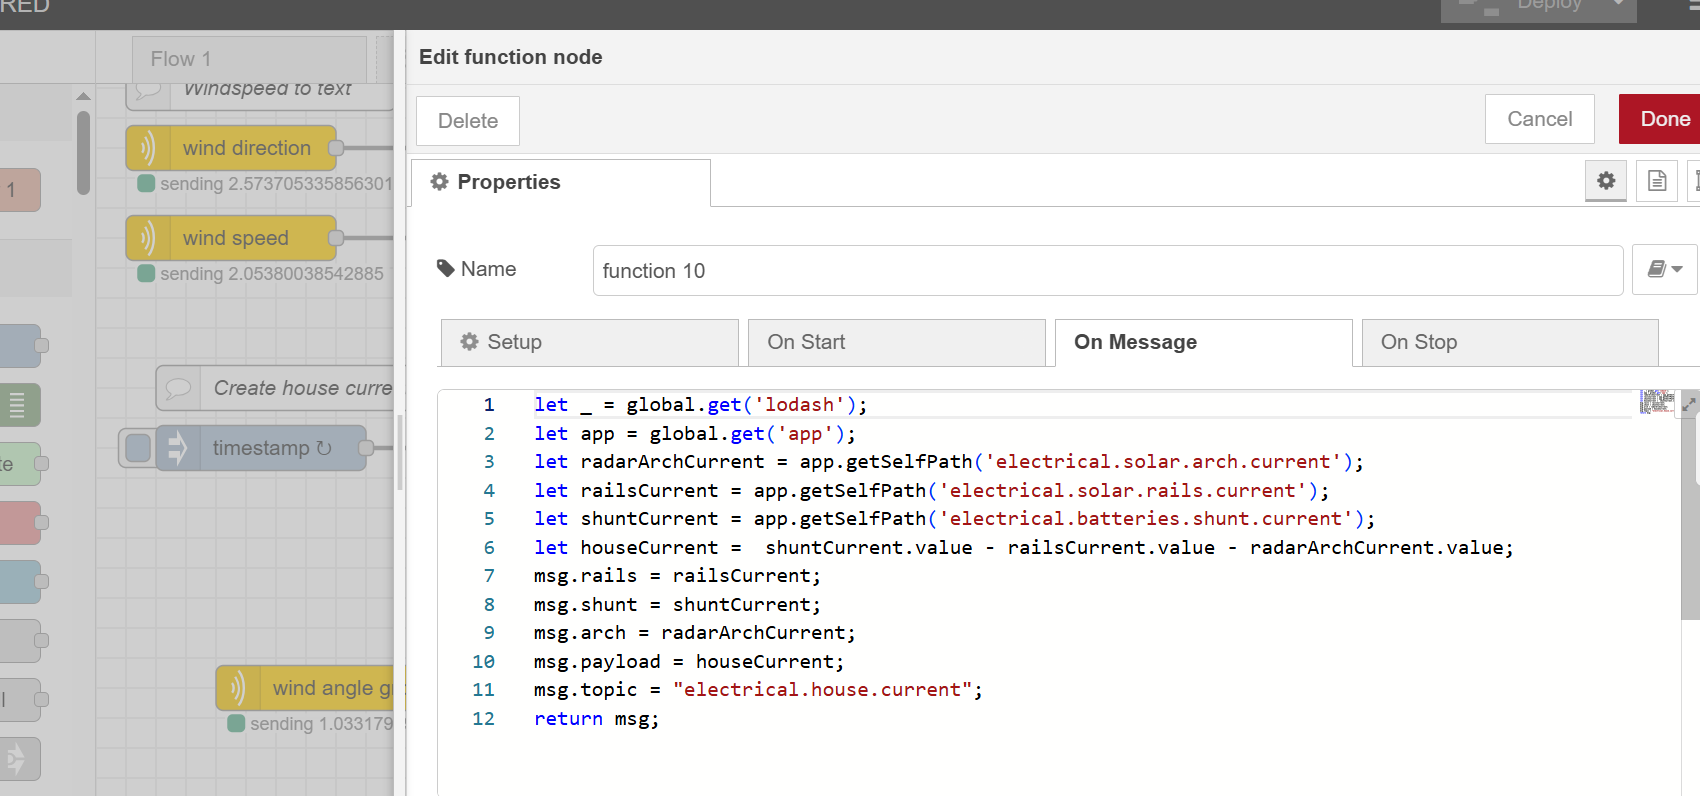Select the Properties tab
Screen dimensions: 1700x796
561,182
